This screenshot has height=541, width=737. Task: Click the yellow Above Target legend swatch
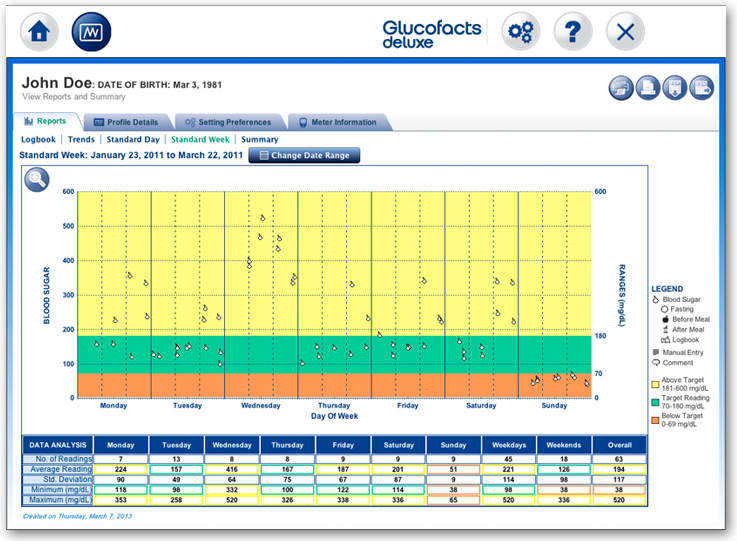(x=656, y=382)
